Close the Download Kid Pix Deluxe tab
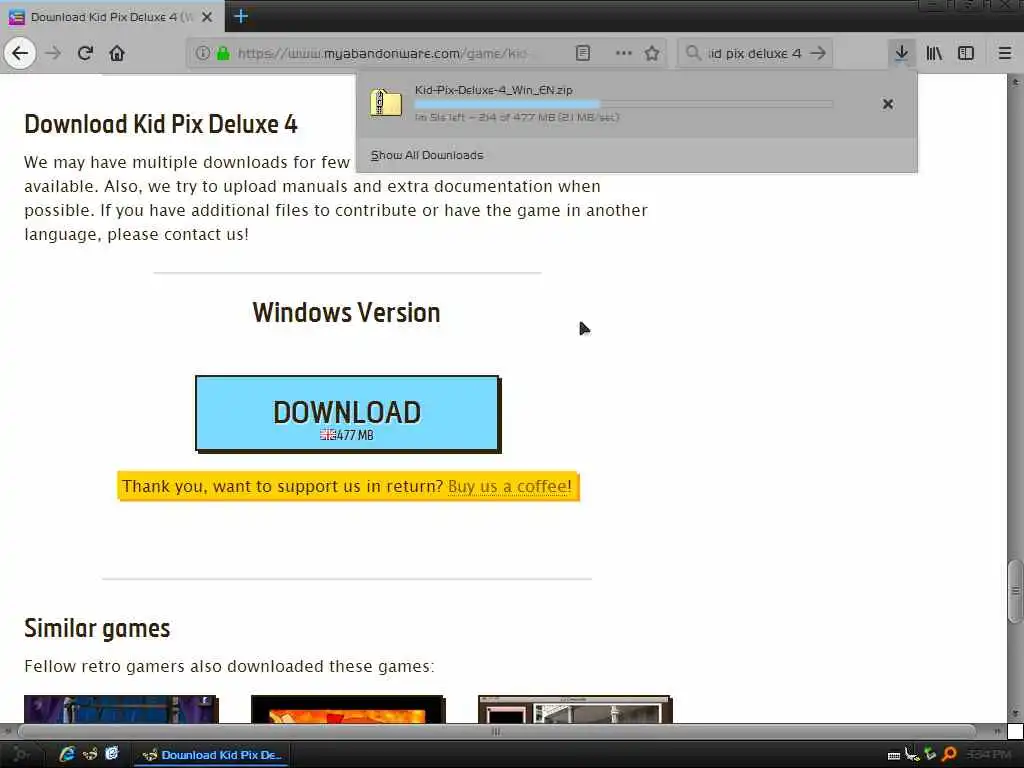This screenshot has height=768, width=1024. (207, 17)
